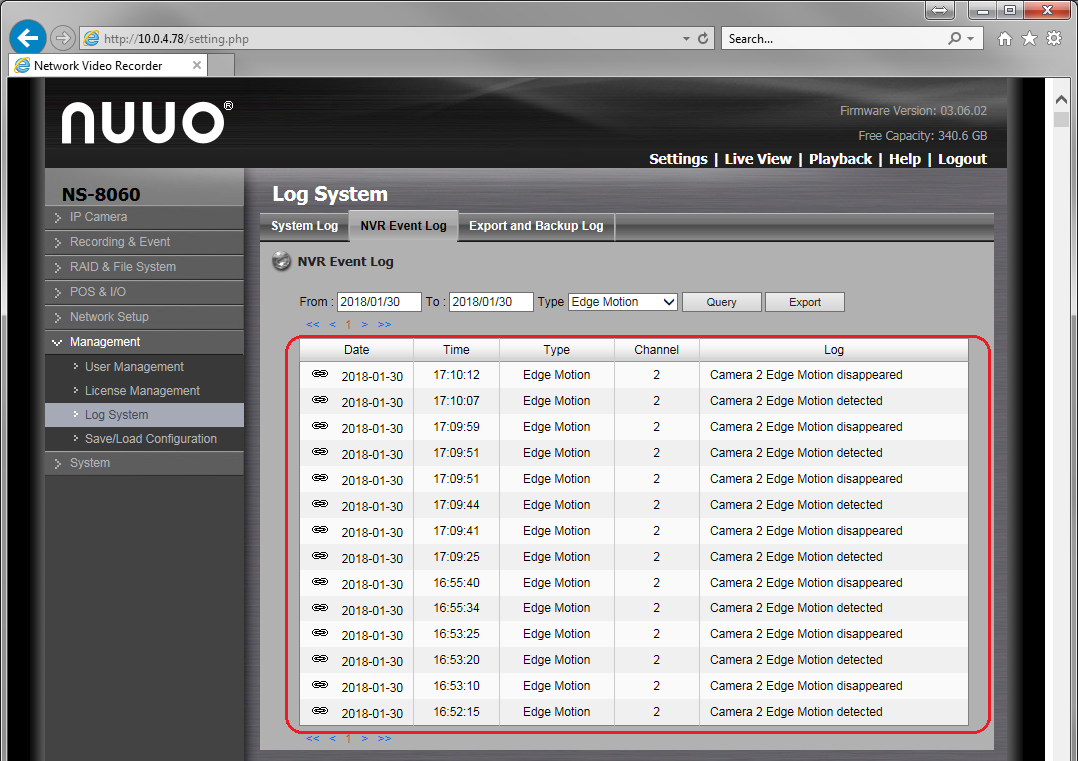The height and width of the screenshot is (761, 1078).
Task: Refresh the page using the address bar icon
Action: click(703, 39)
